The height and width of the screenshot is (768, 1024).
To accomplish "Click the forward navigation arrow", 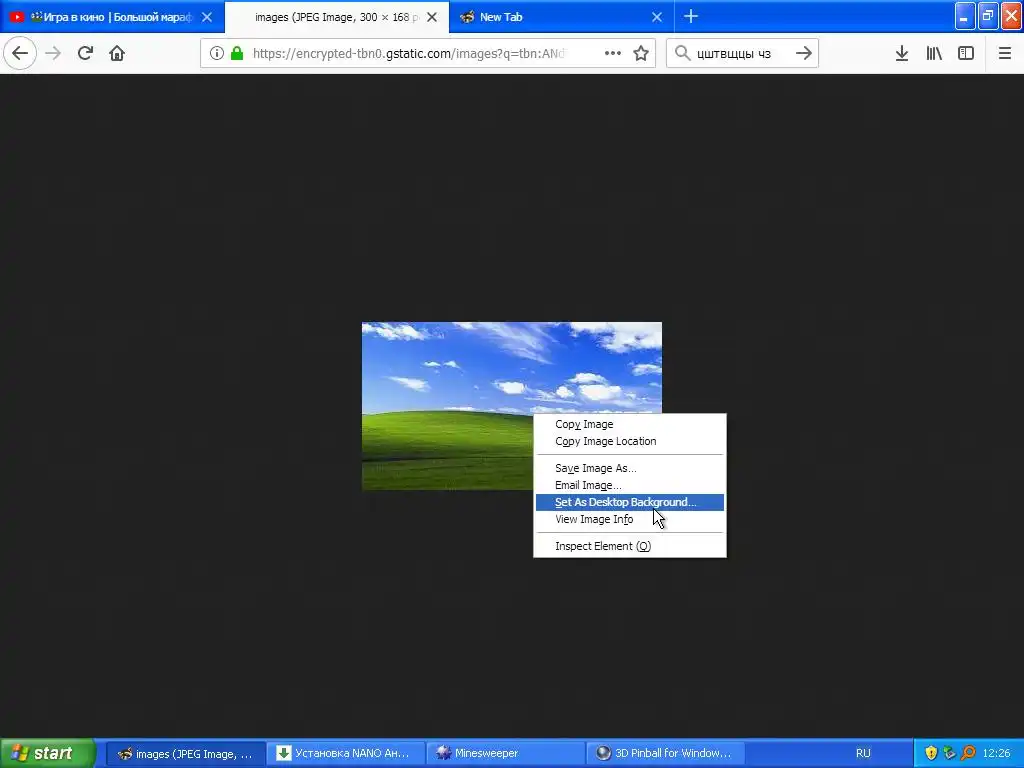I will pos(53,53).
